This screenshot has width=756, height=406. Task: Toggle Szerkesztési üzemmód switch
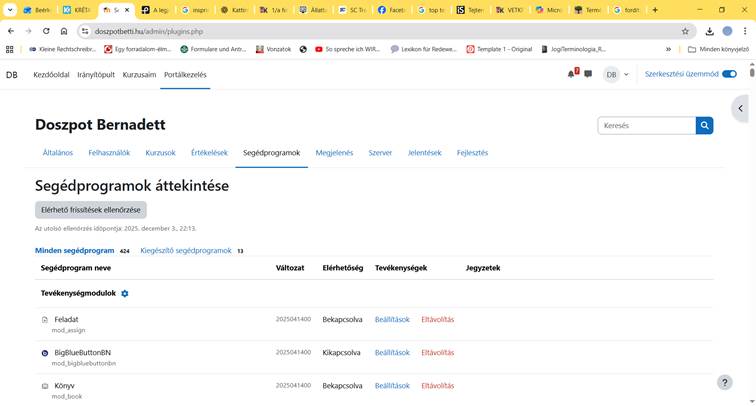pos(729,74)
